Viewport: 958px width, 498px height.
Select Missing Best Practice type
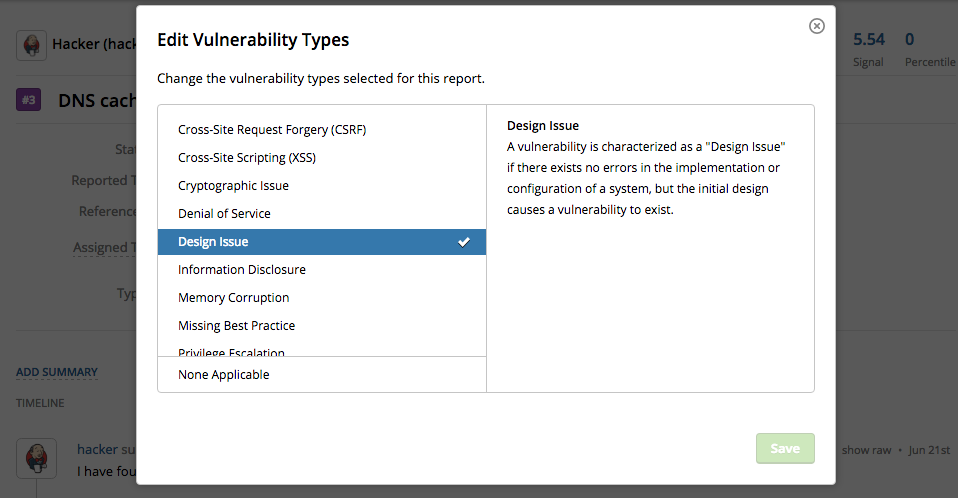tap(322, 326)
